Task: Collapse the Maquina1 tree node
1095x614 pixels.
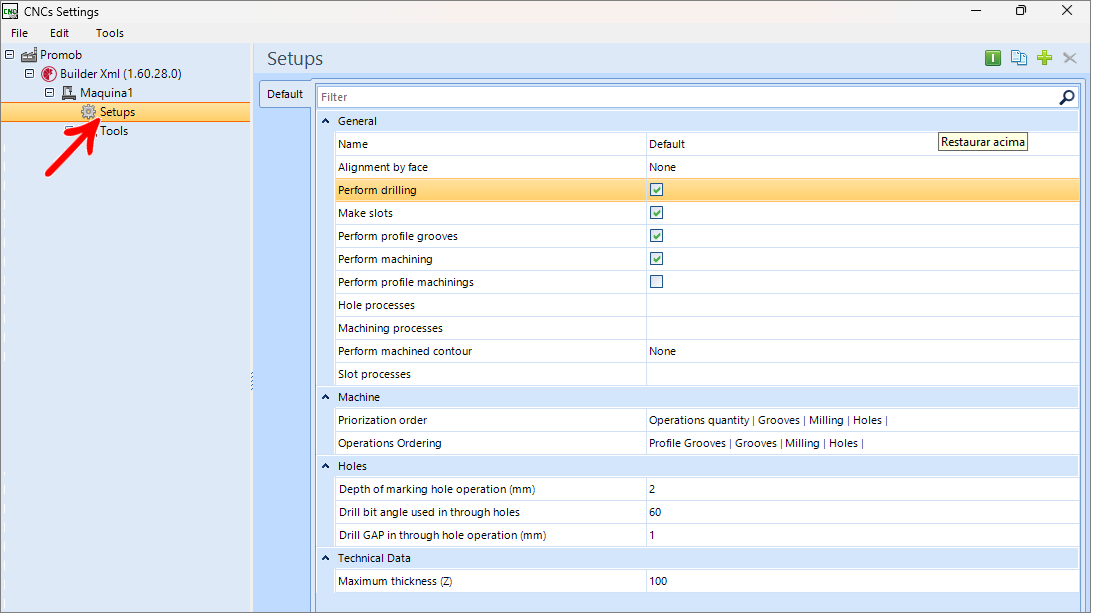Action: [50, 92]
